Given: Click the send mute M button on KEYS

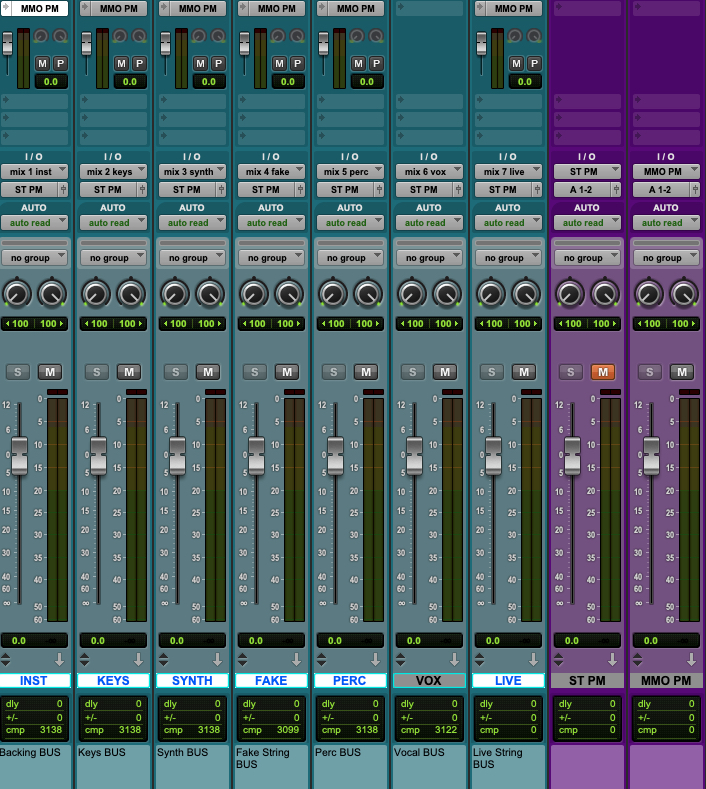Looking at the screenshot, I should [121, 63].
